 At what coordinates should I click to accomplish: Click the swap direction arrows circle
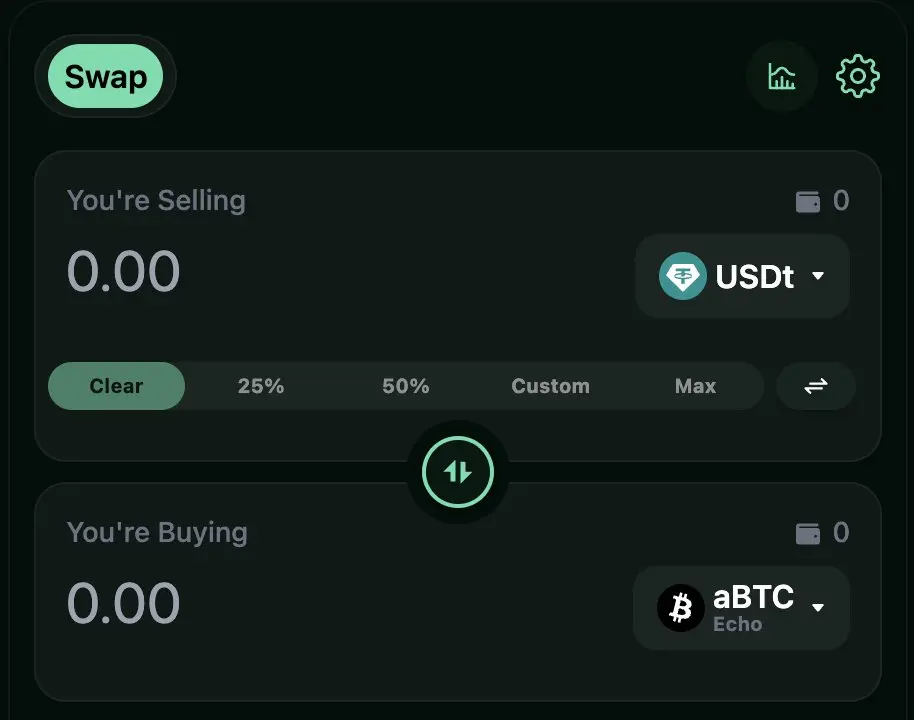pyautogui.click(x=458, y=472)
